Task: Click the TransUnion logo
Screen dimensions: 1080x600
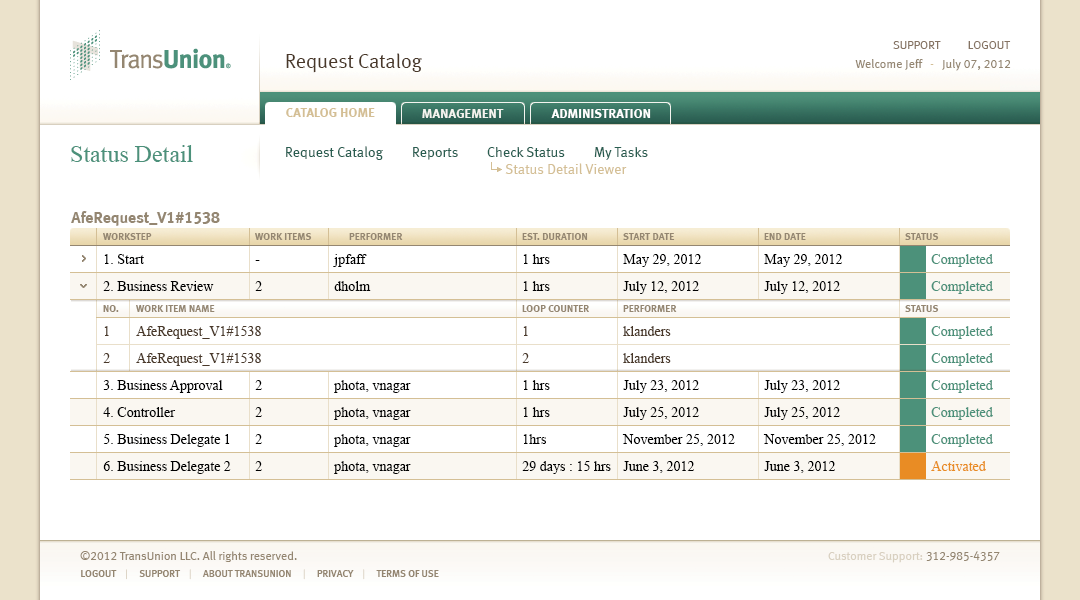Action: [151, 57]
